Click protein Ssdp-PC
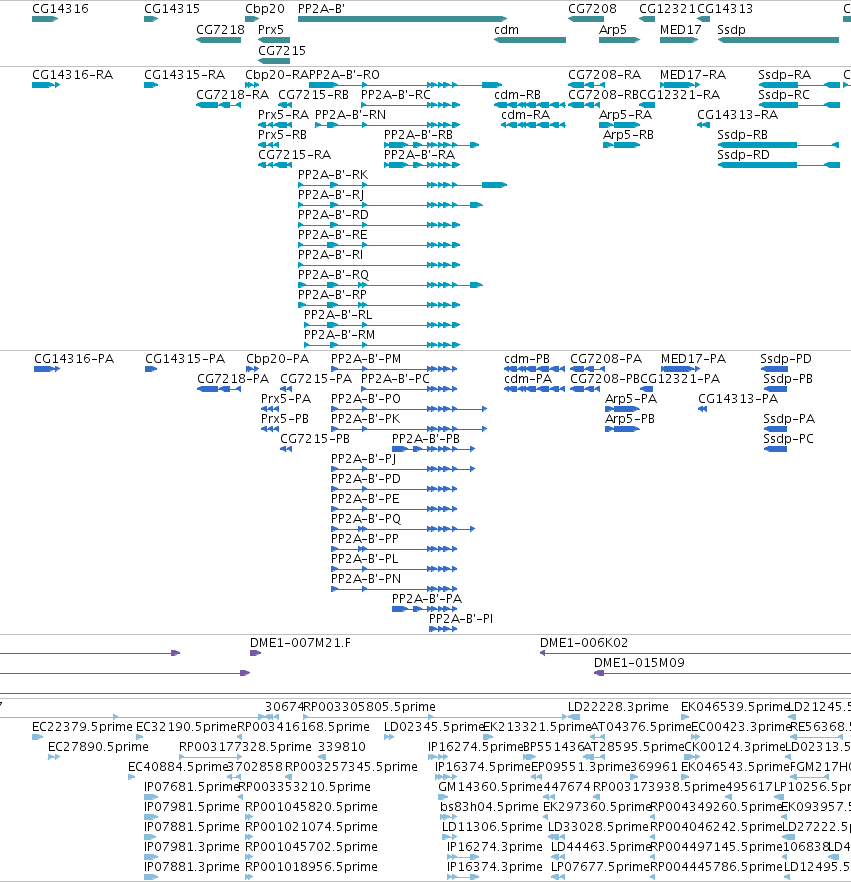The image size is (851, 882). (788, 439)
